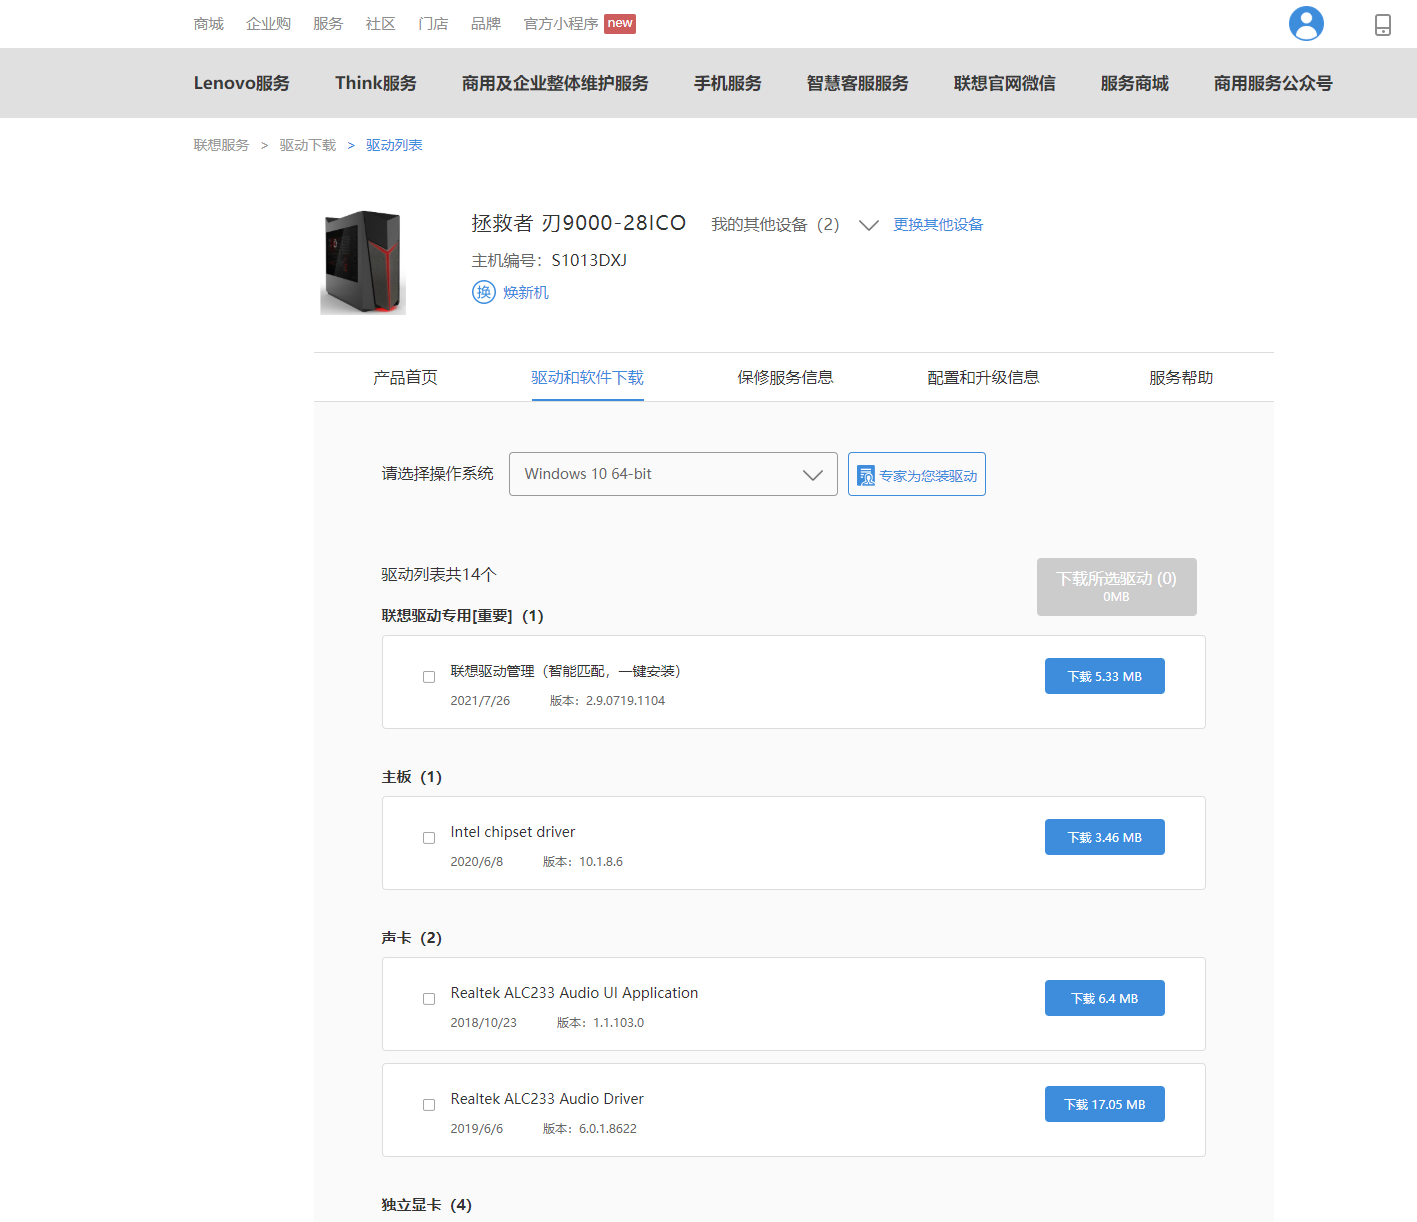1417x1222 pixels.
Task: Click 联想驱动专用[重要] (1) heading
Action: [x=462, y=616]
